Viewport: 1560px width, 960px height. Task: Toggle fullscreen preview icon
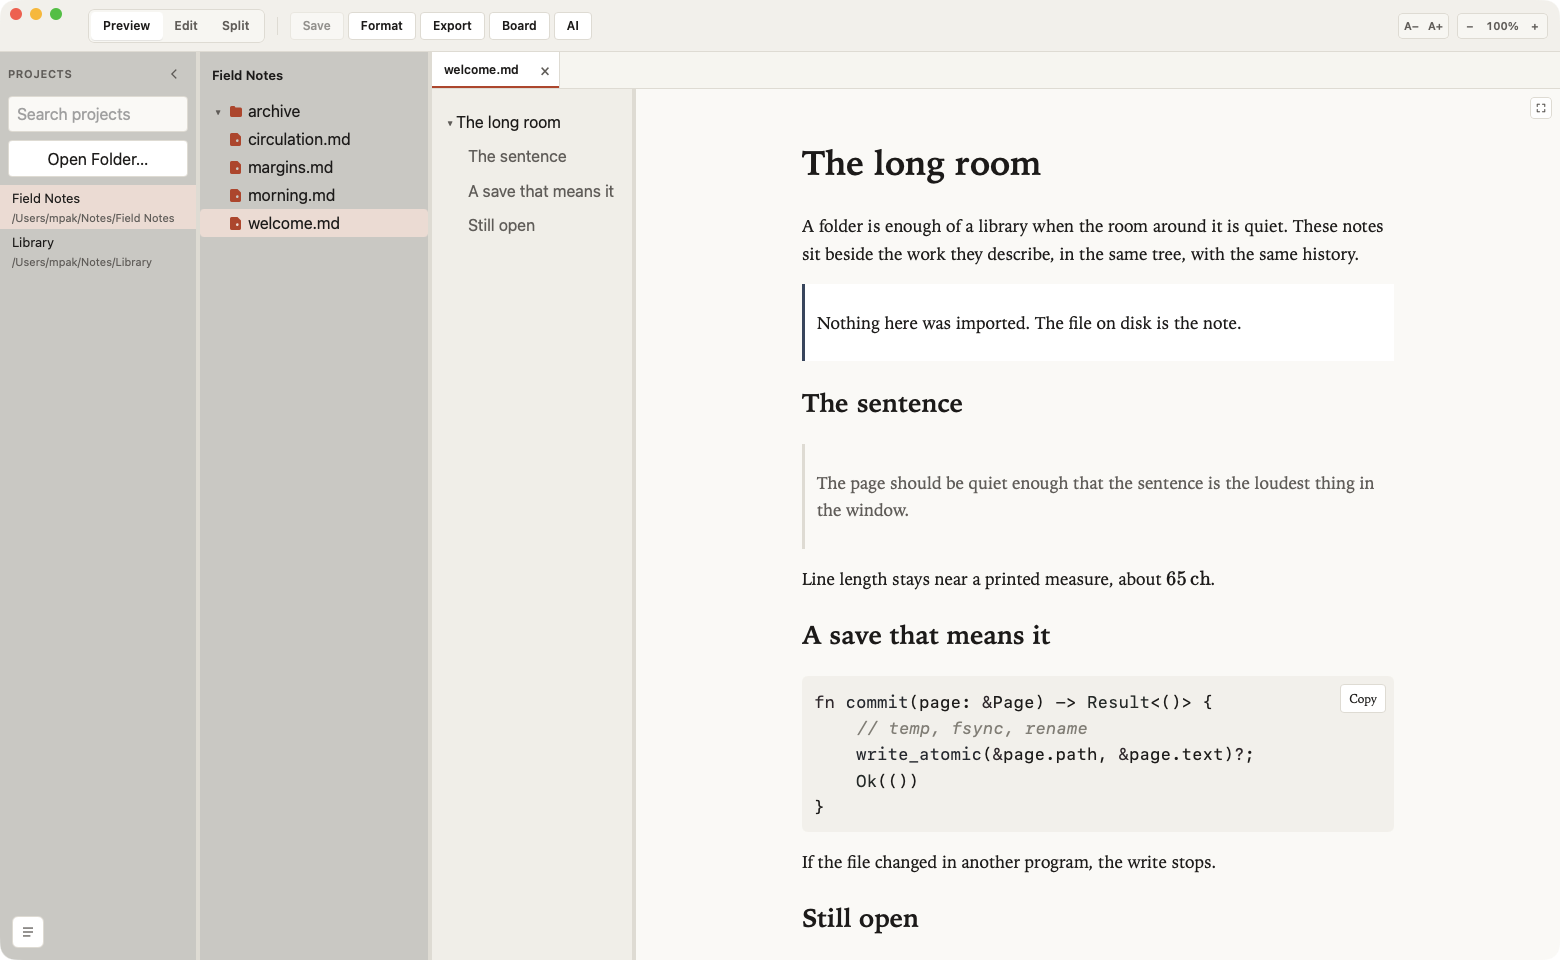click(1541, 108)
